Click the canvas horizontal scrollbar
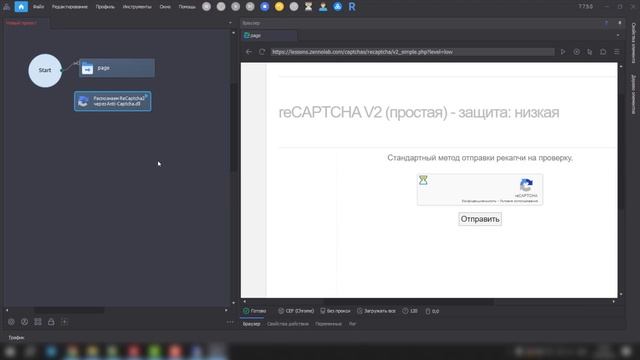 (x=69, y=310)
